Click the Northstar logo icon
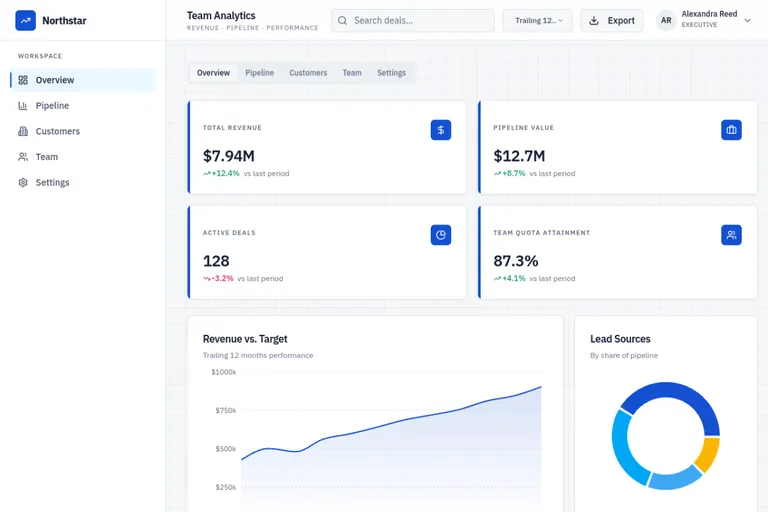768x512 pixels. click(25, 21)
